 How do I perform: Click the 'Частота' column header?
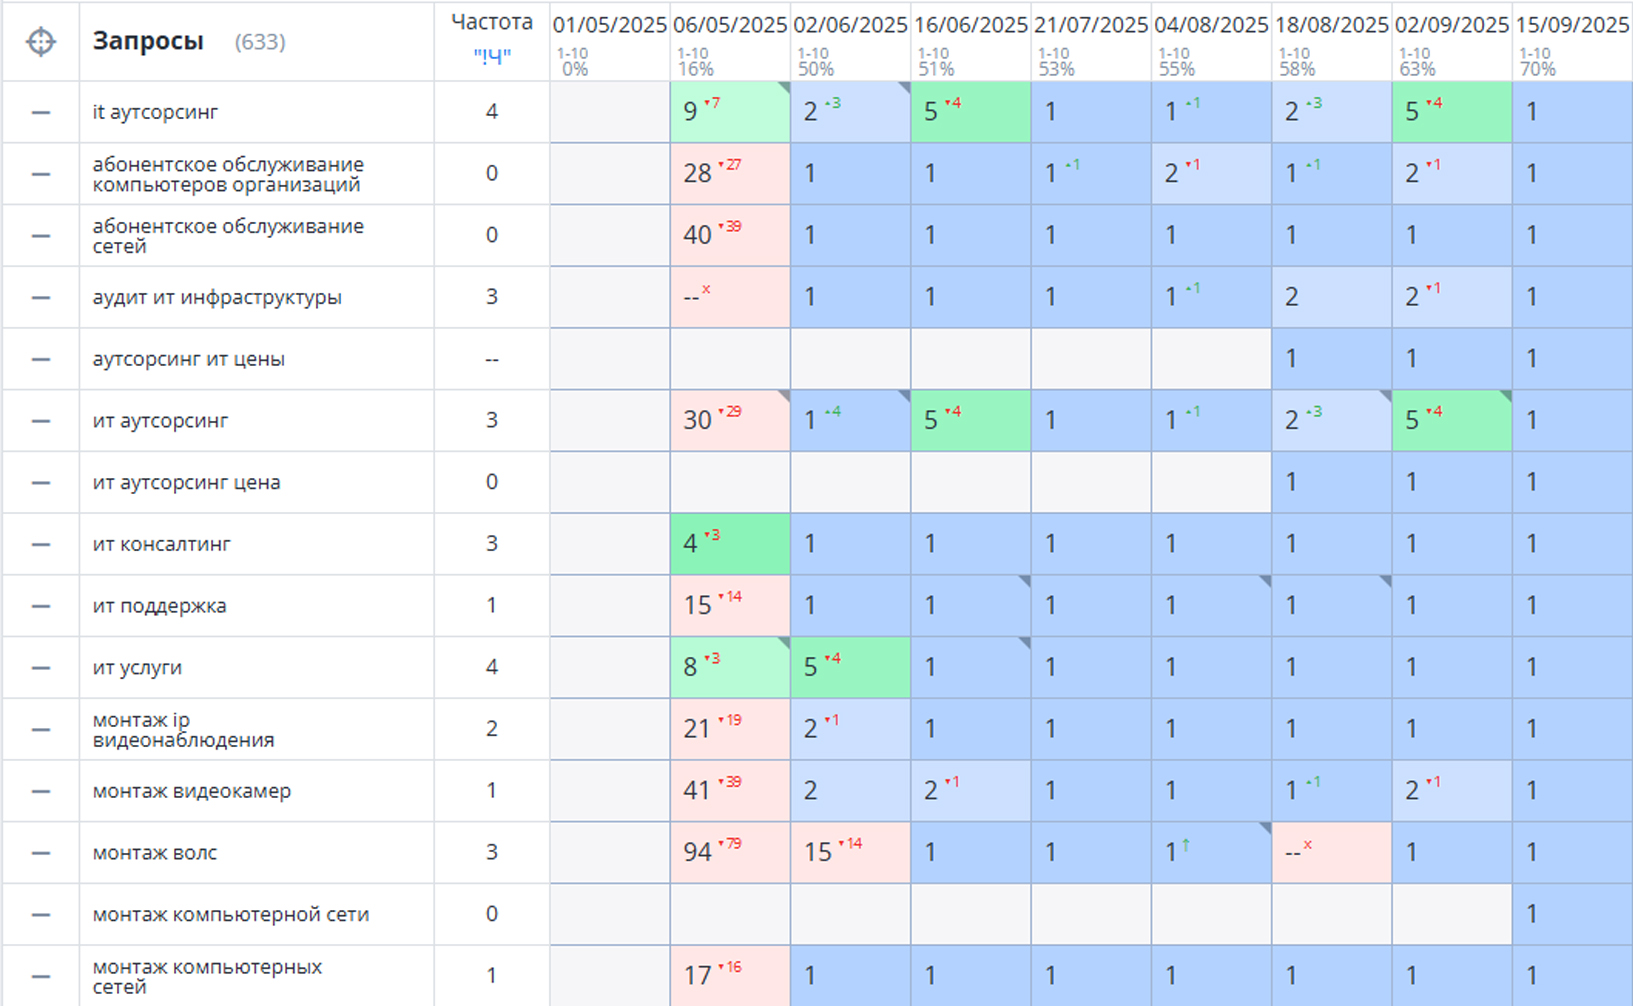click(x=491, y=22)
